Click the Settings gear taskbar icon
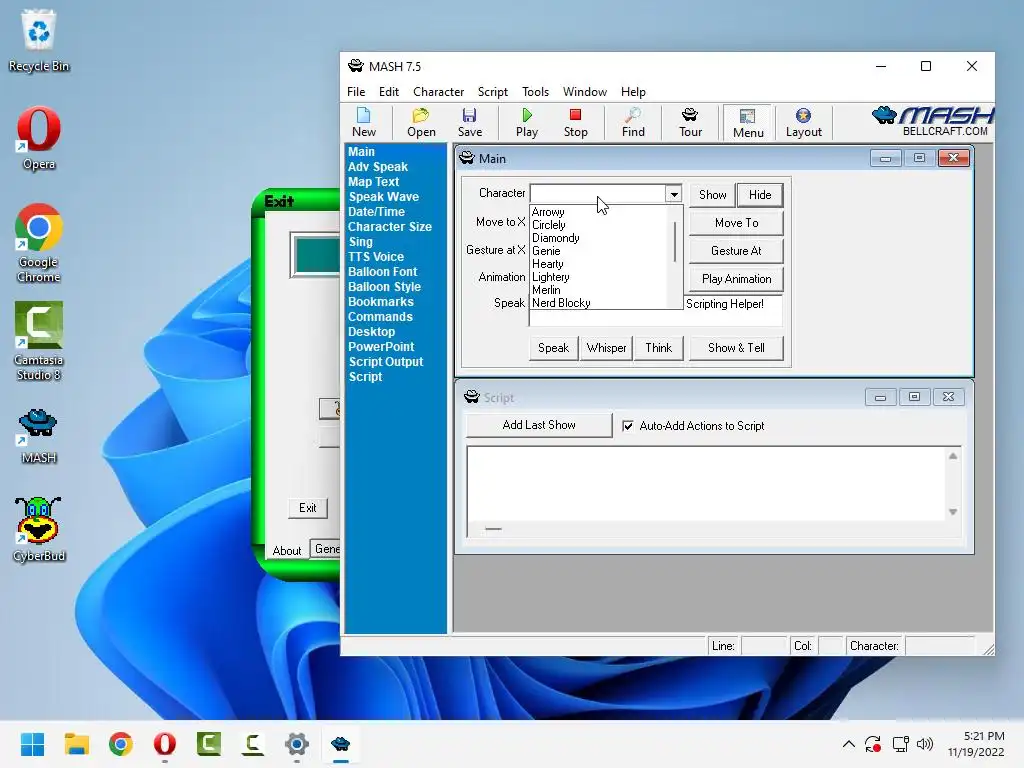Image resolution: width=1024 pixels, height=768 pixels. click(296, 744)
